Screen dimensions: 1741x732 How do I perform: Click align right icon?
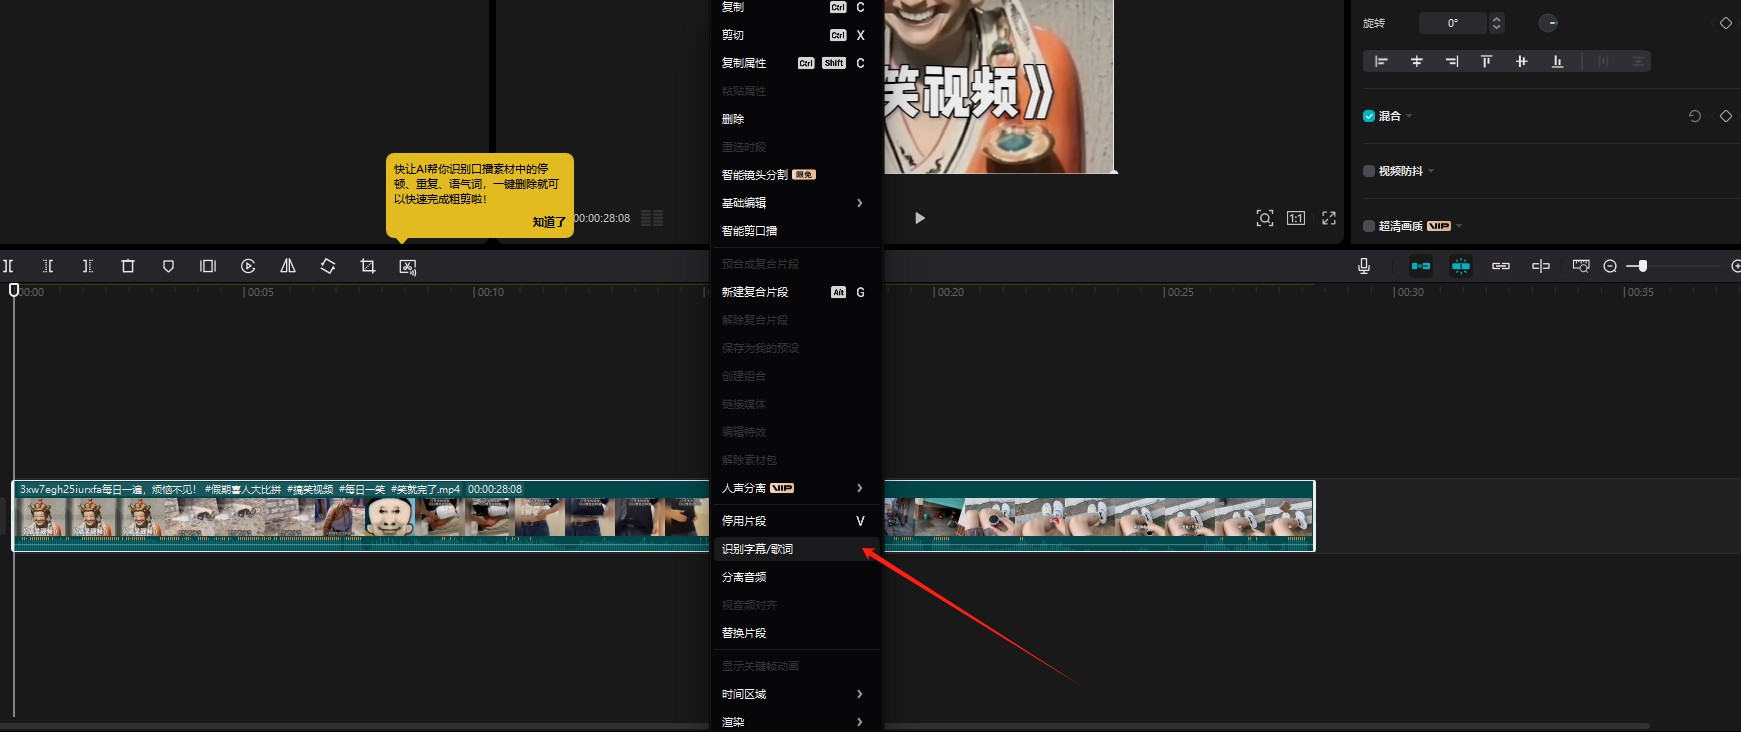[1452, 62]
